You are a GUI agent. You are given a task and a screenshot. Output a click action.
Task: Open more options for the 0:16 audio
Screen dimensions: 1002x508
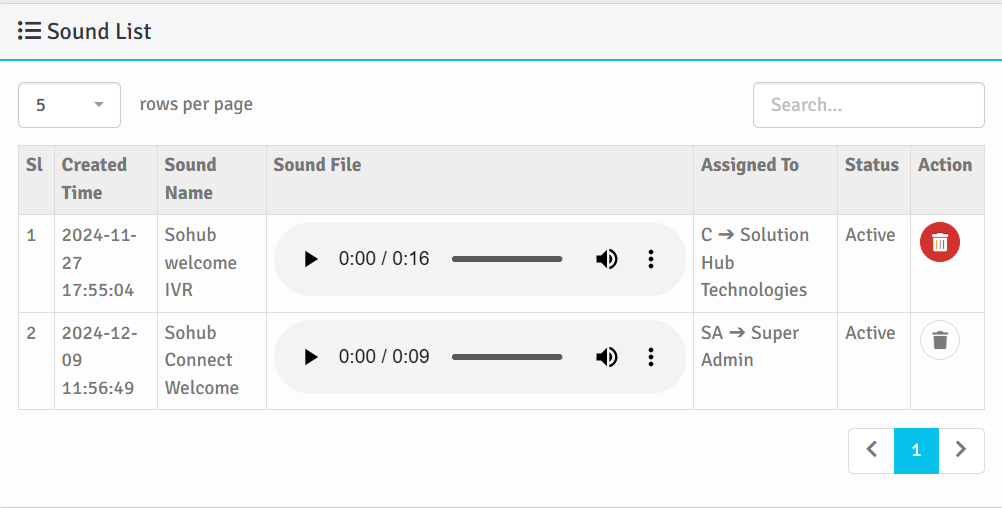click(x=651, y=259)
